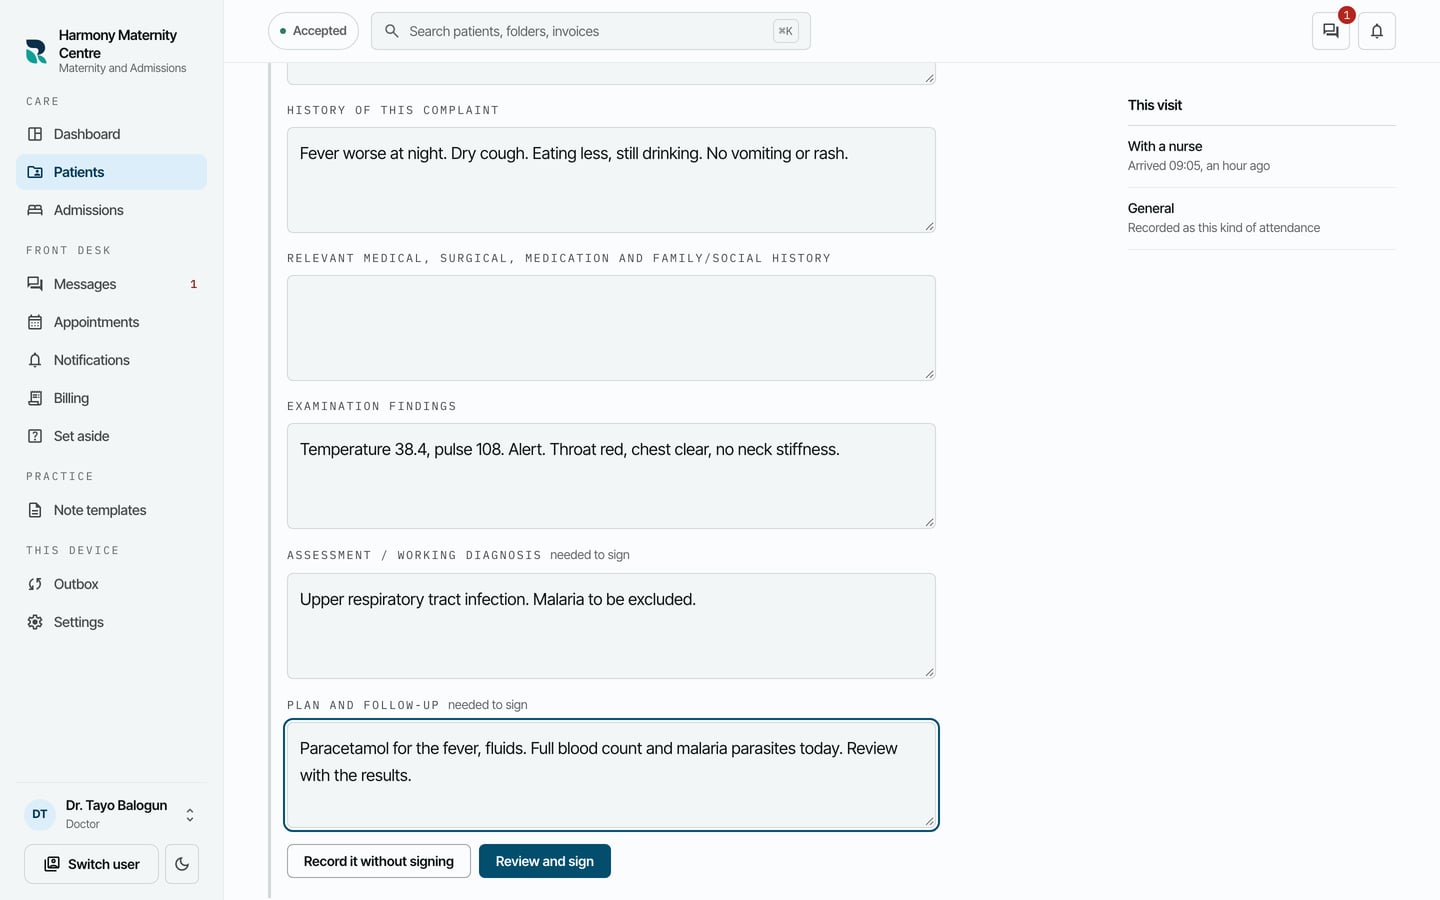Click the ⌘K shortcut hint in search
The width and height of the screenshot is (1440, 900).
tap(785, 31)
